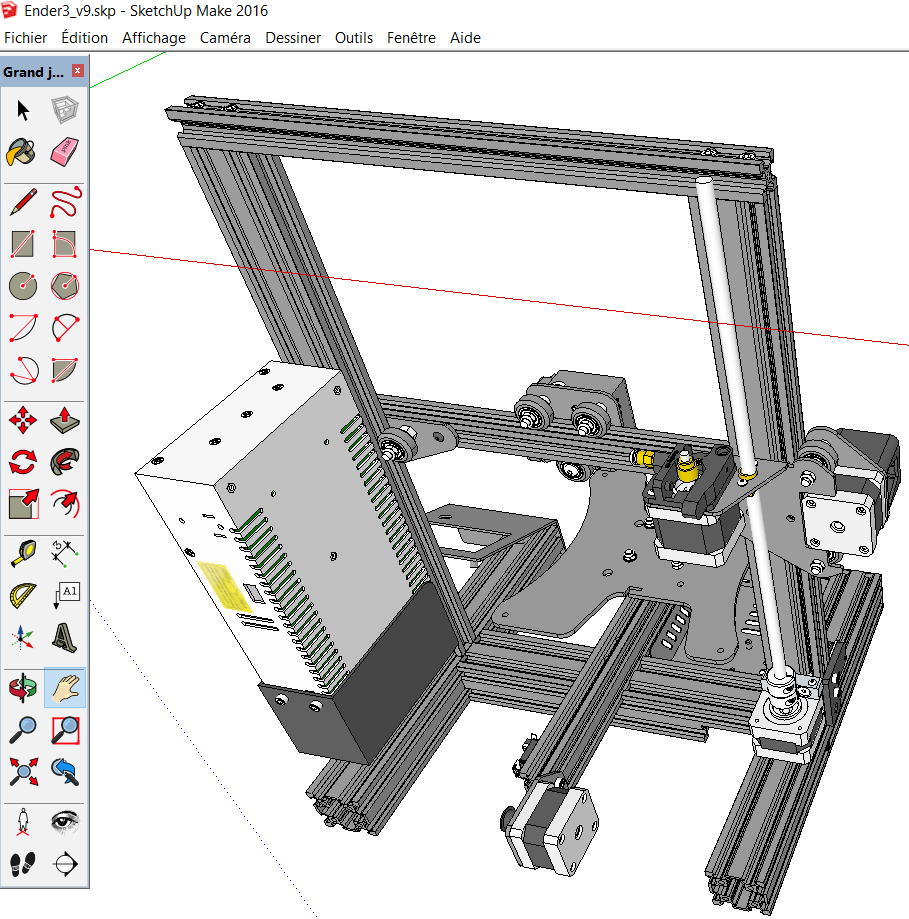The height and width of the screenshot is (919, 909).
Task: Select the Freehand drawing tool
Action: pyautogui.click(x=65, y=202)
